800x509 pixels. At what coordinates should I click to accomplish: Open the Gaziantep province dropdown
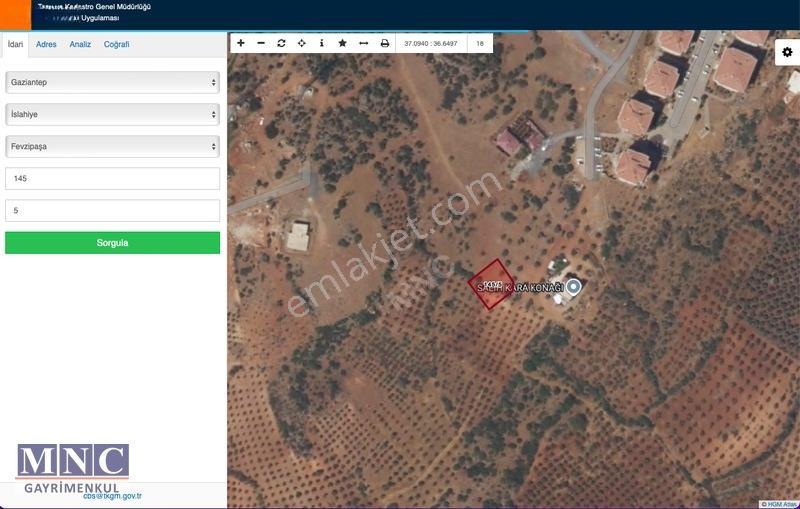[112, 82]
